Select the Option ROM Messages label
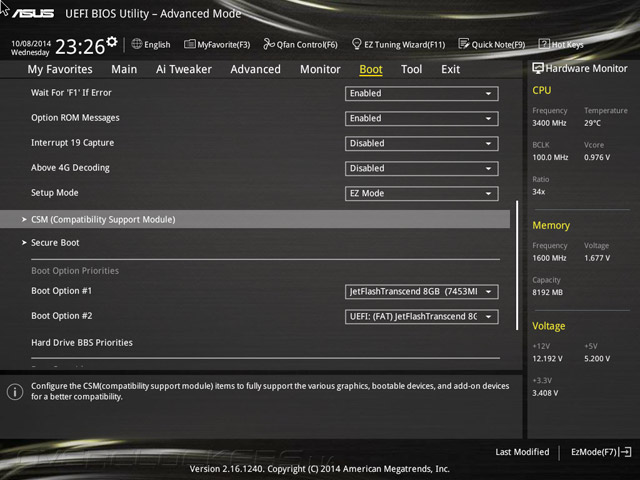 75,118
